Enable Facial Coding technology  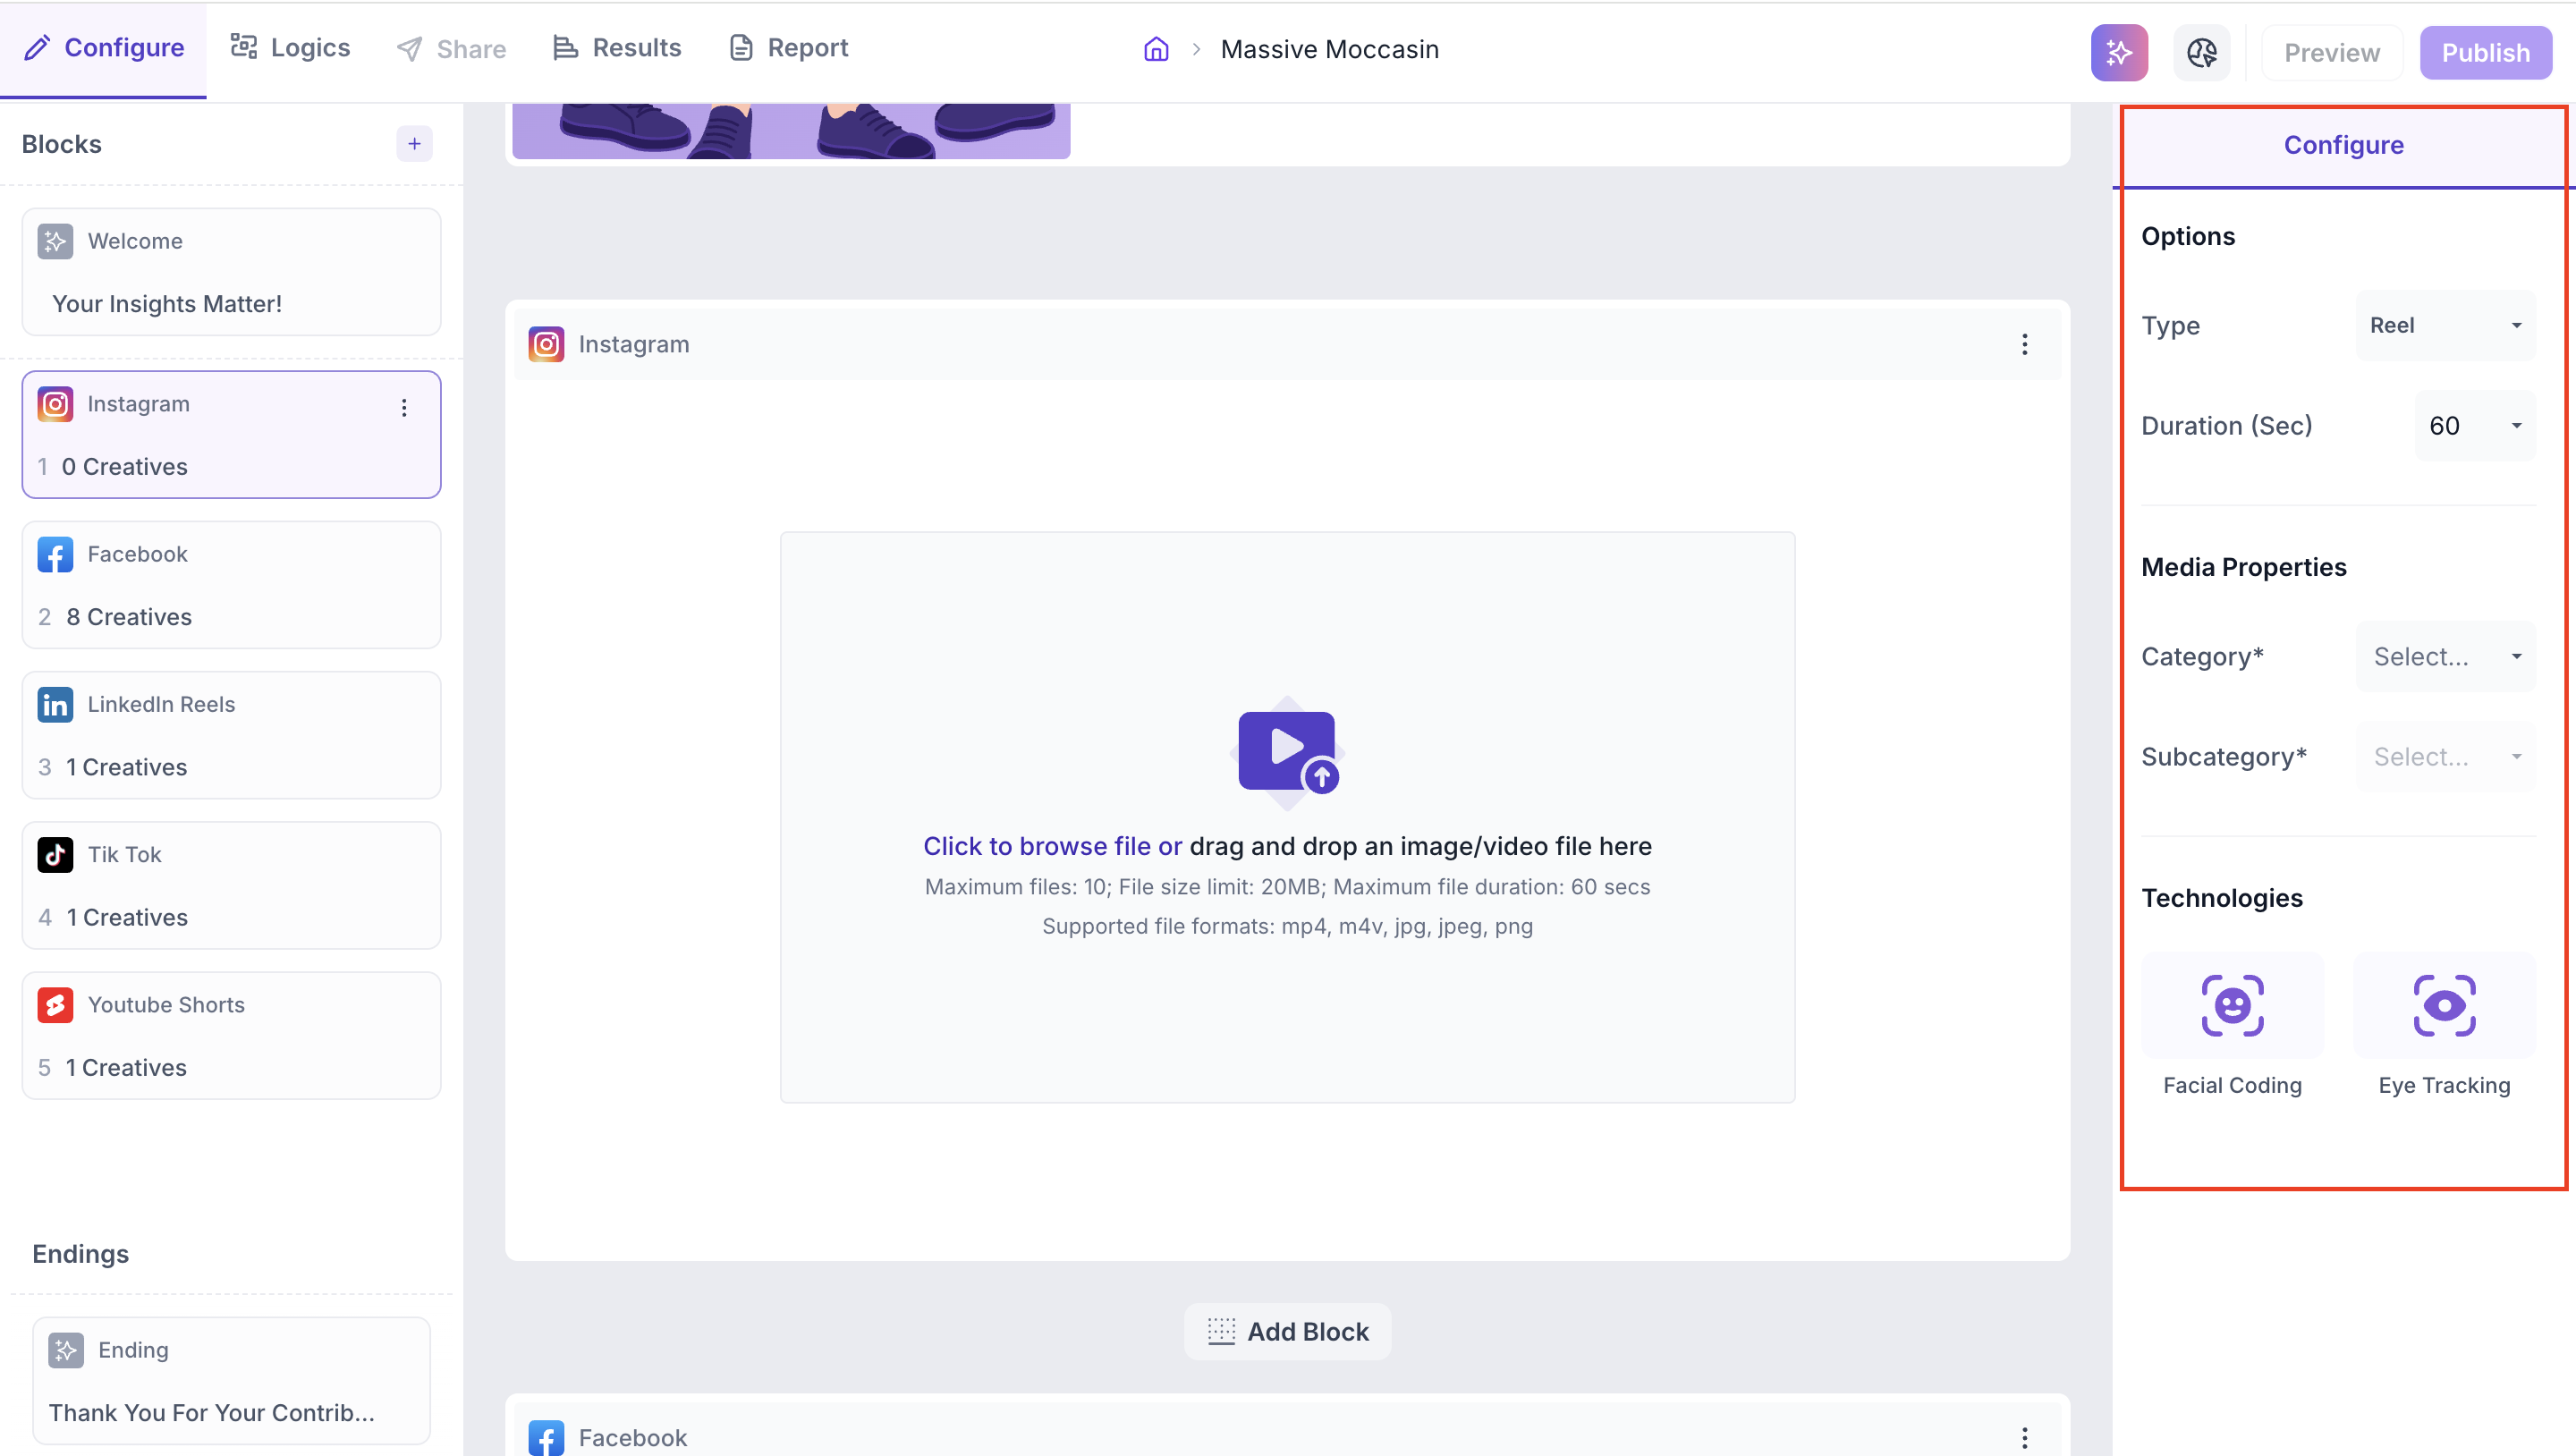pyautogui.click(x=2232, y=1006)
